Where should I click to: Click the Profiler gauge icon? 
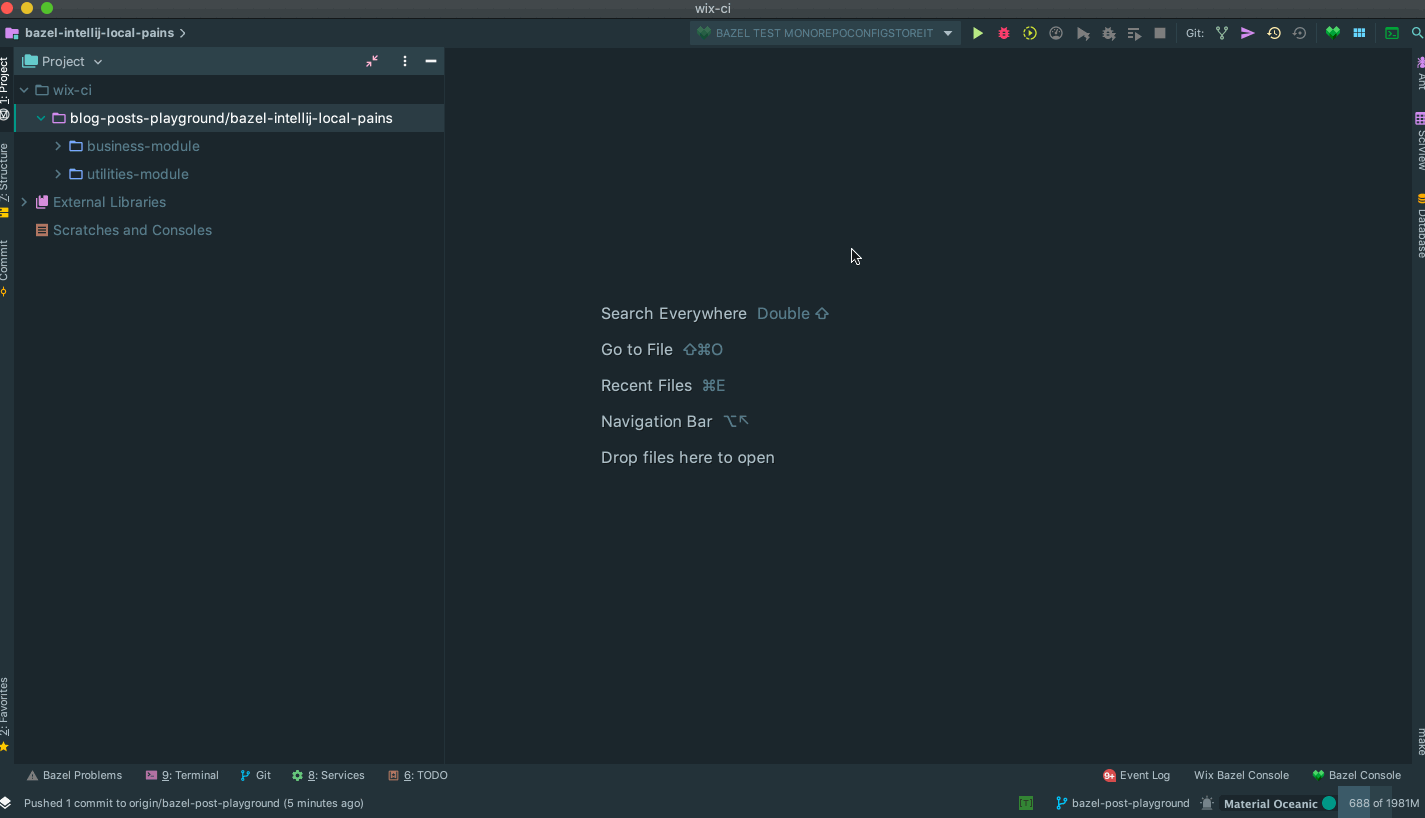pos(1056,33)
